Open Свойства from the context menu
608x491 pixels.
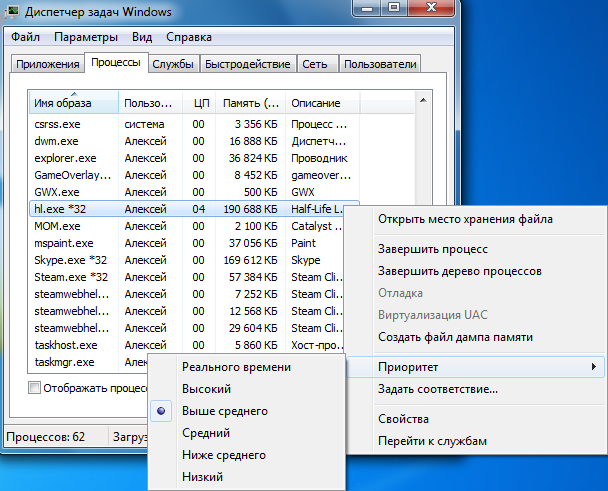[403, 419]
